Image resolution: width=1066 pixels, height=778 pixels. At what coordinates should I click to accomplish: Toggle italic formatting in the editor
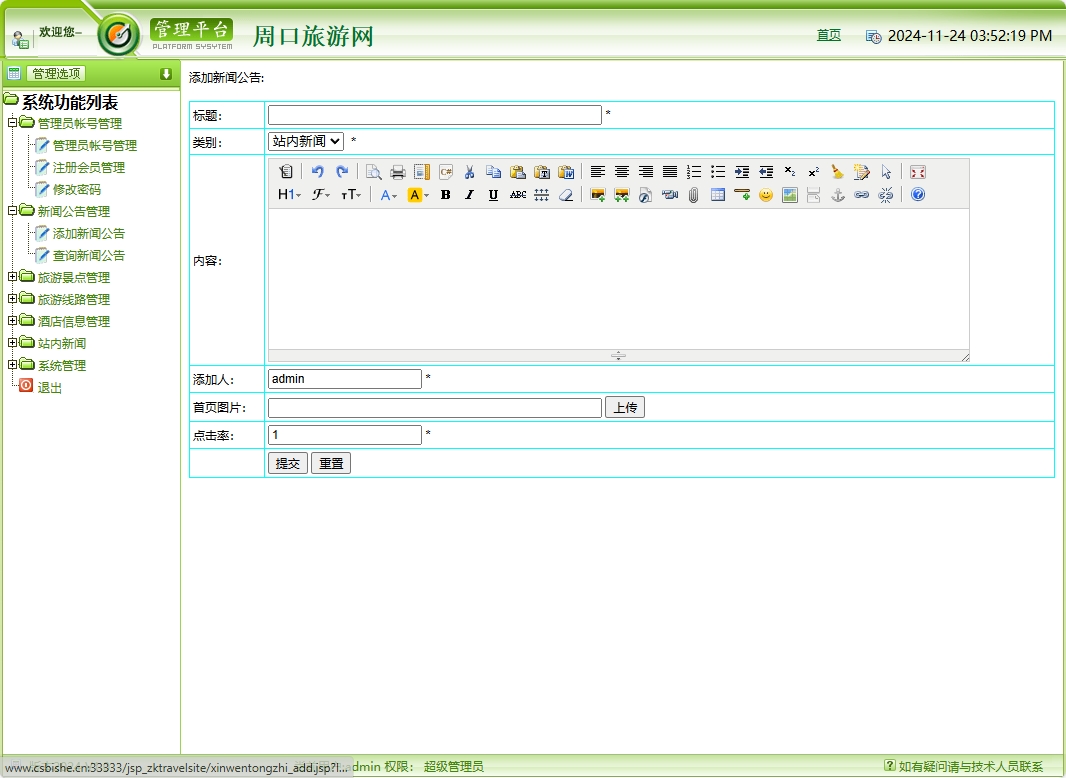(x=469, y=194)
